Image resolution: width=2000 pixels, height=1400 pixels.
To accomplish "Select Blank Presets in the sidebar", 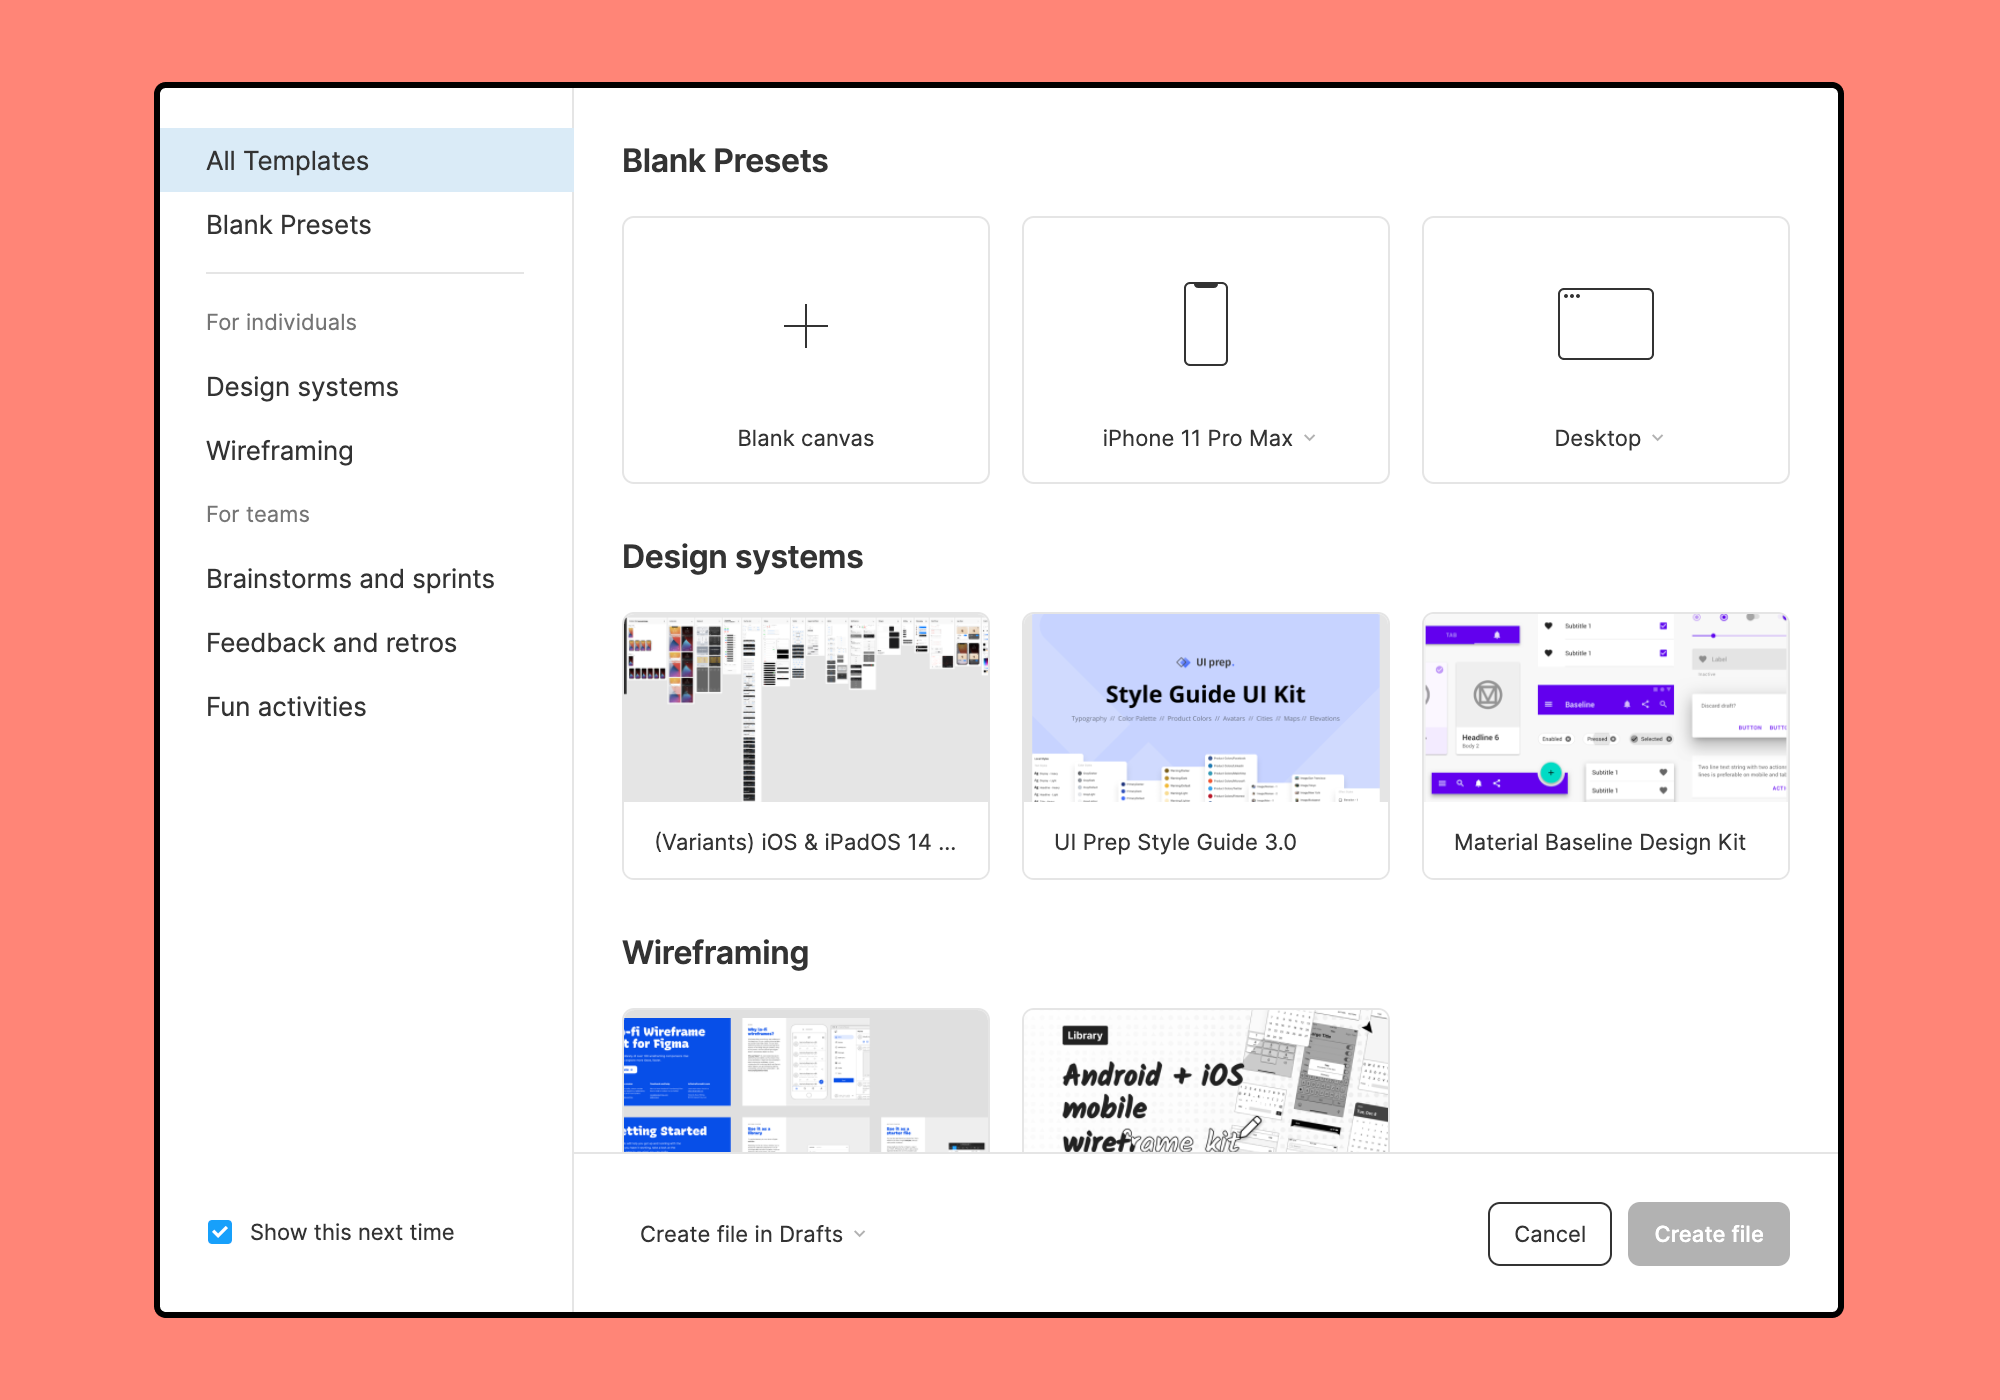I will pos(366,225).
